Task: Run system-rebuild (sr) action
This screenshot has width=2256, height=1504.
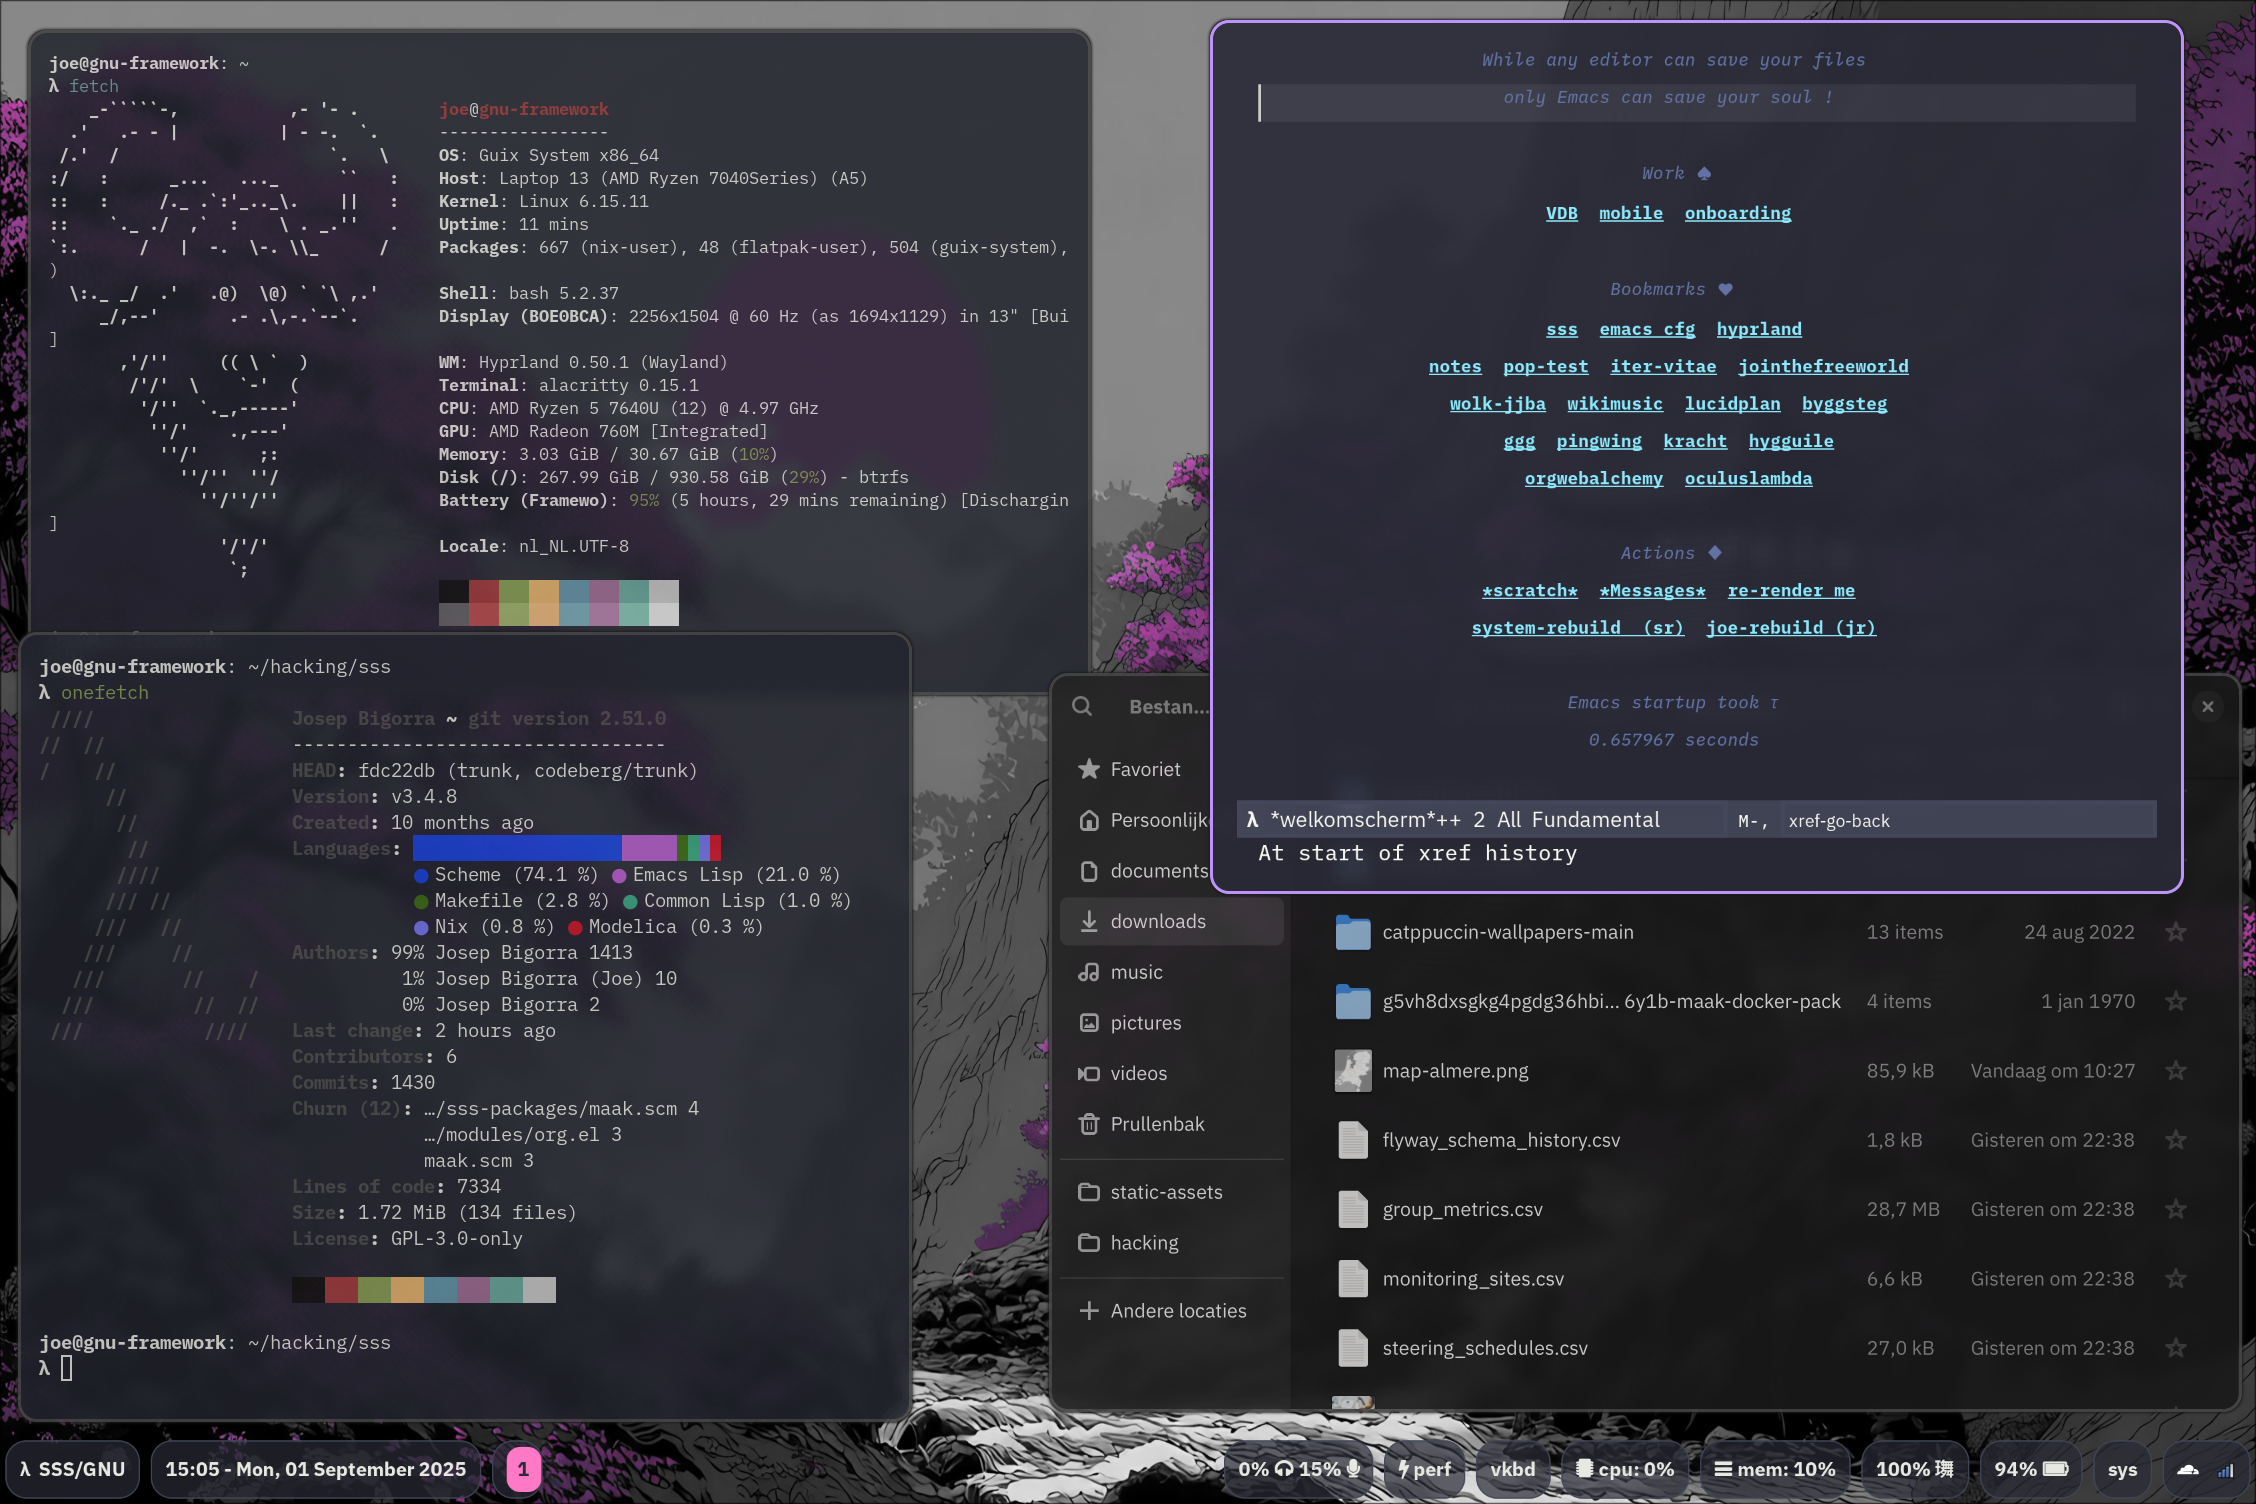Action: pos(1577,628)
